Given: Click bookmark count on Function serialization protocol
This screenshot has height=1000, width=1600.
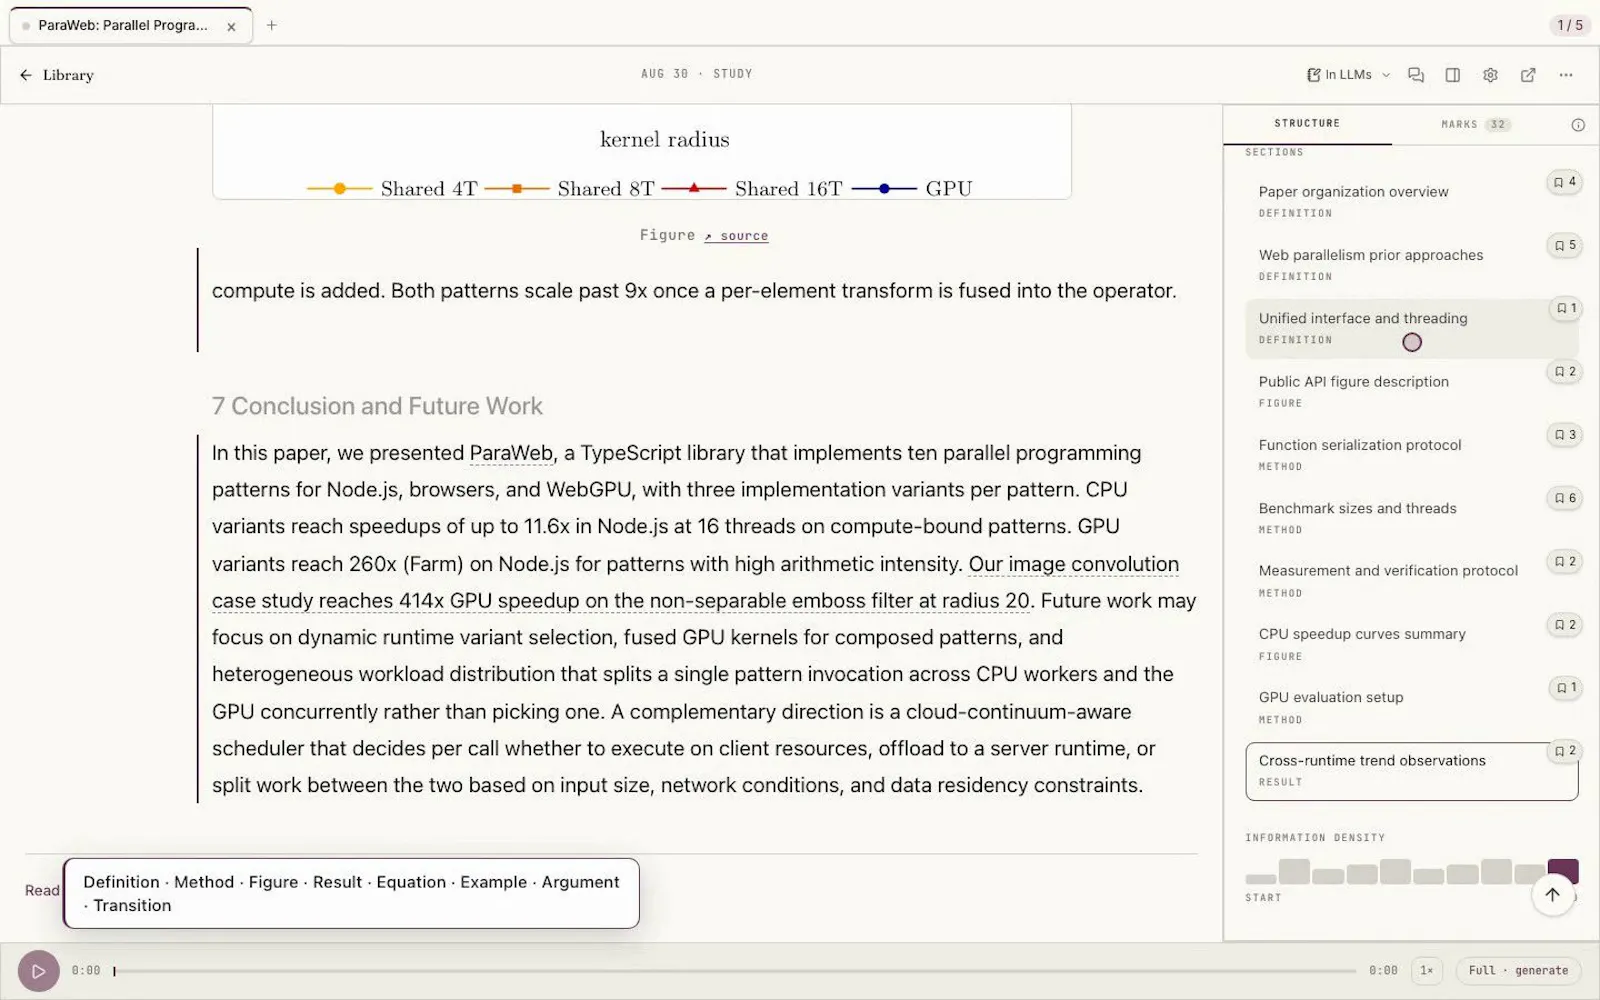Looking at the screenshot, I should point(1564,435).
